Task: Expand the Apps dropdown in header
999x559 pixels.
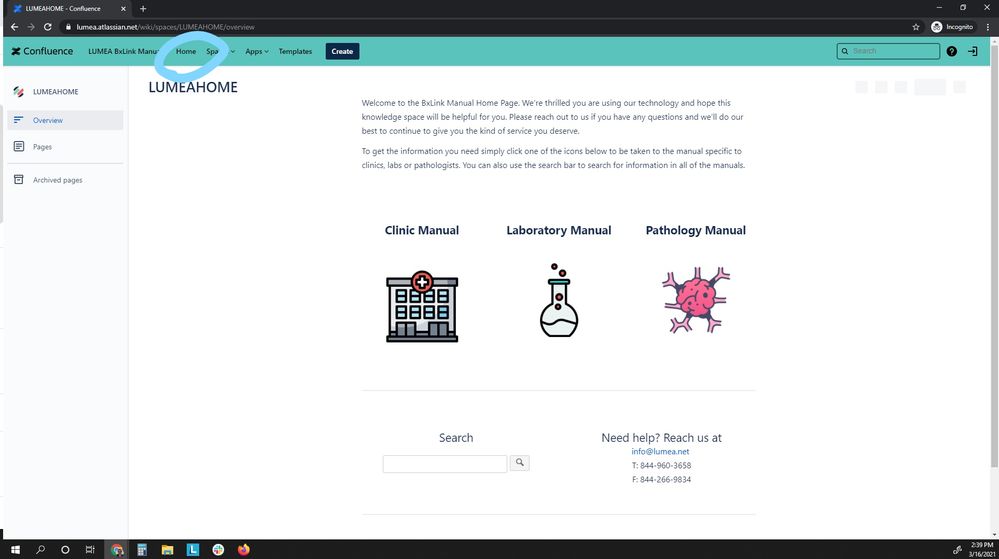Action: point(257,51)
